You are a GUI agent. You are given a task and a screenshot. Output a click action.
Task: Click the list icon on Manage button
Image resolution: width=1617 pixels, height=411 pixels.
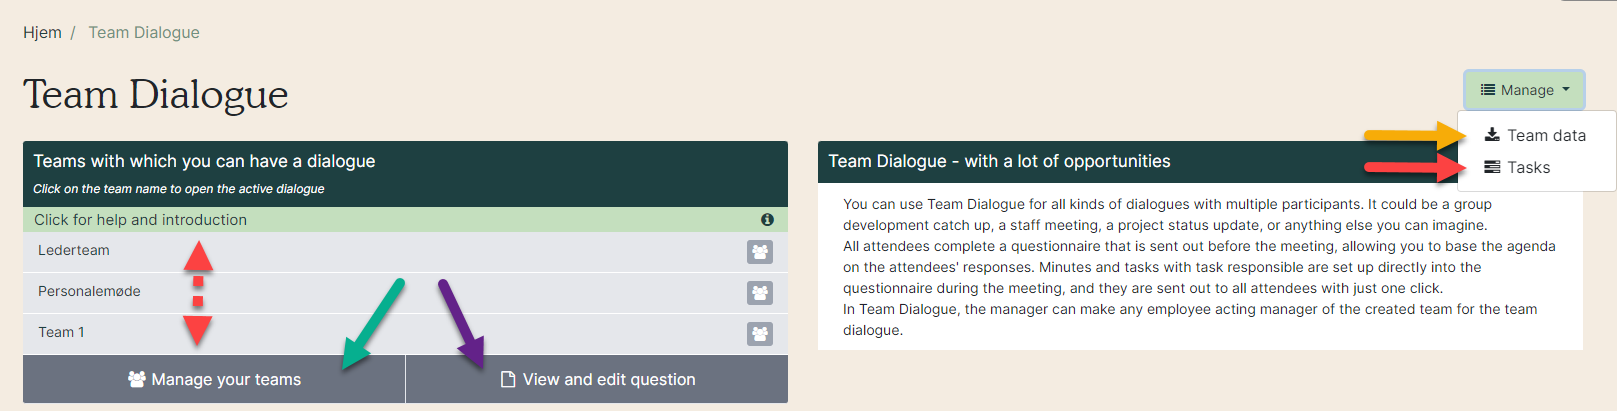coord(1488,90)
